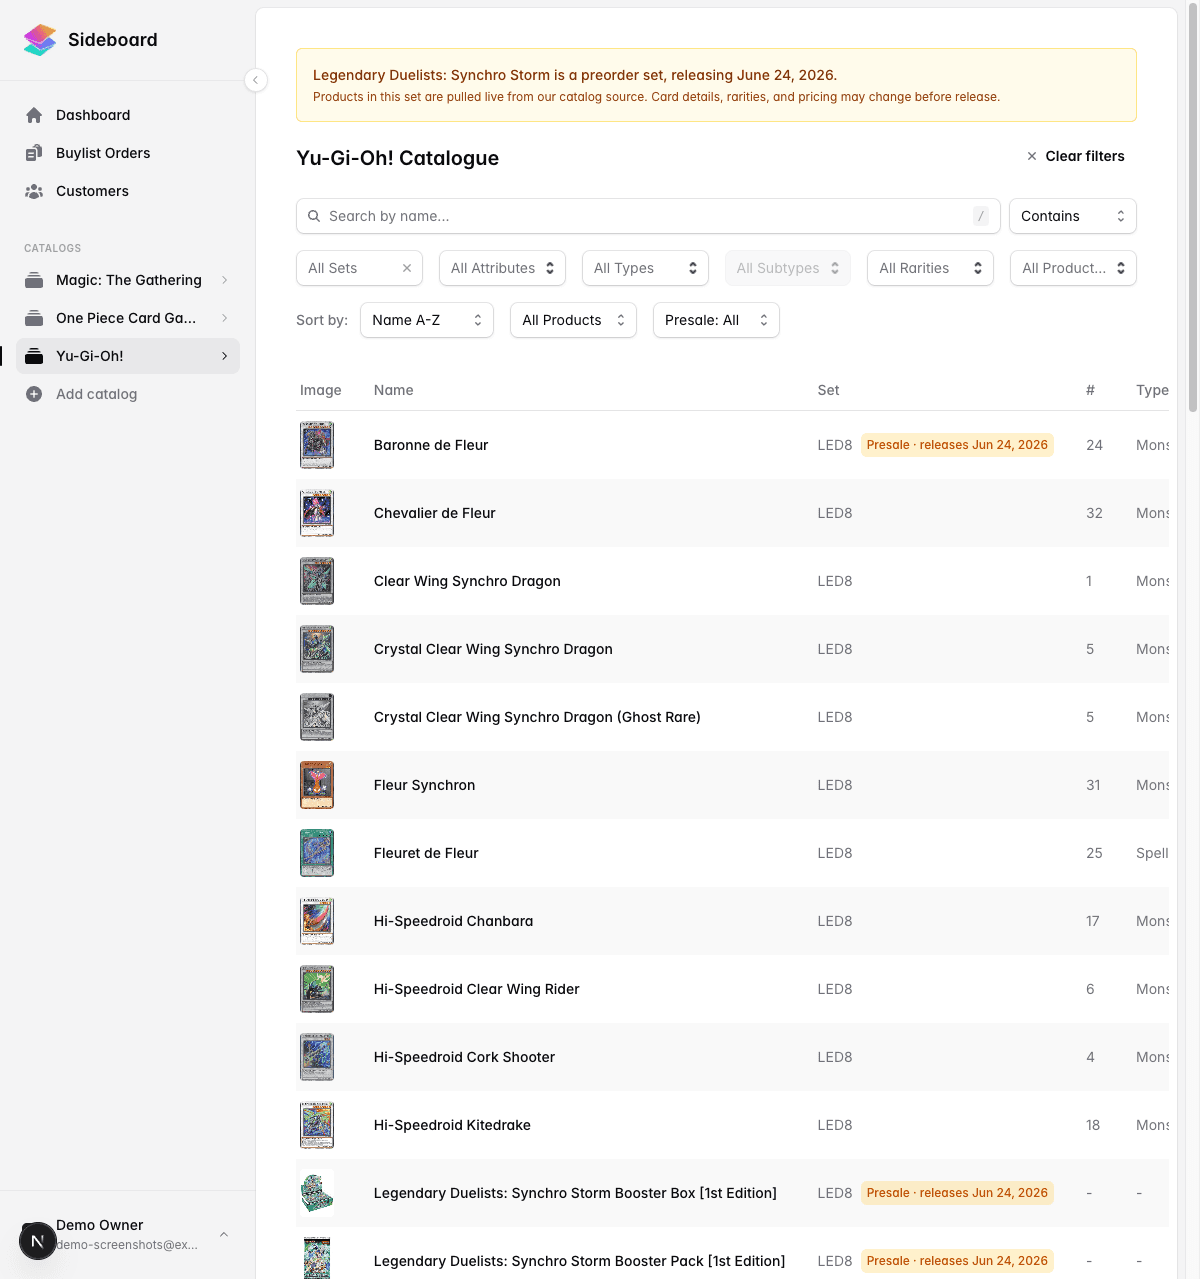
Task: Expand the One Piece Card Game chevron
Action: tap(224, 318)
